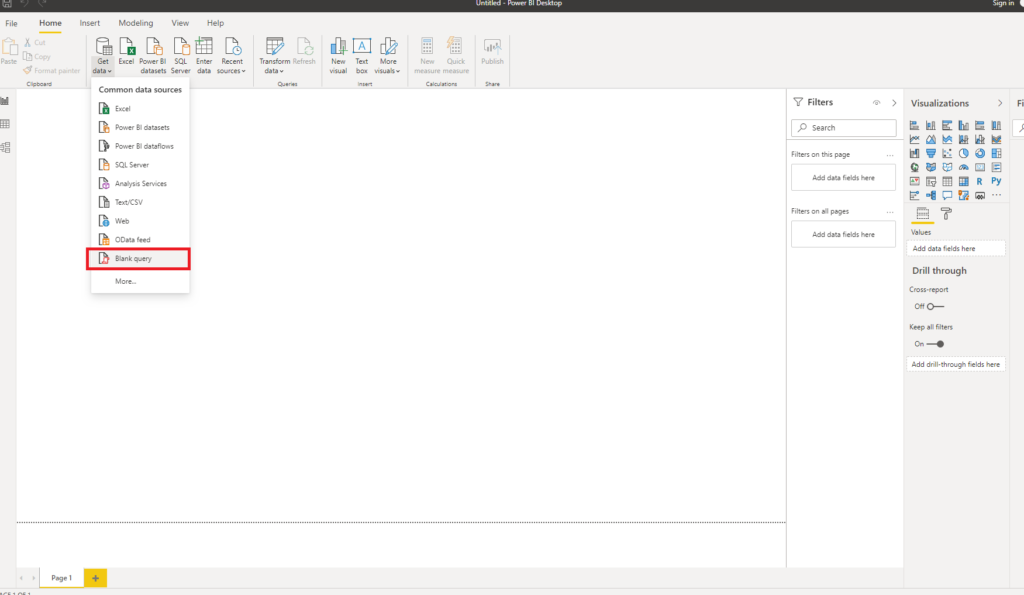Open Filters on all pages options
Viewport: 1024px width, 595px height.
(x=889, y=212)
